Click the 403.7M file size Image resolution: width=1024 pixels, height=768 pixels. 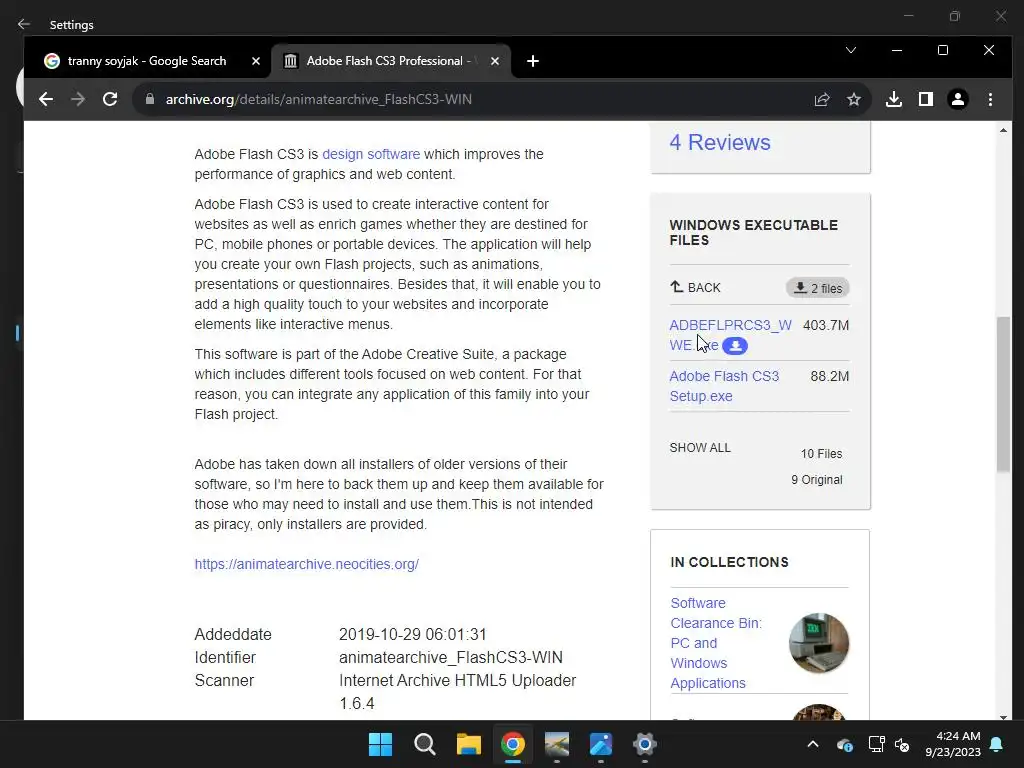pyautogui.click(x=825, y=325)
